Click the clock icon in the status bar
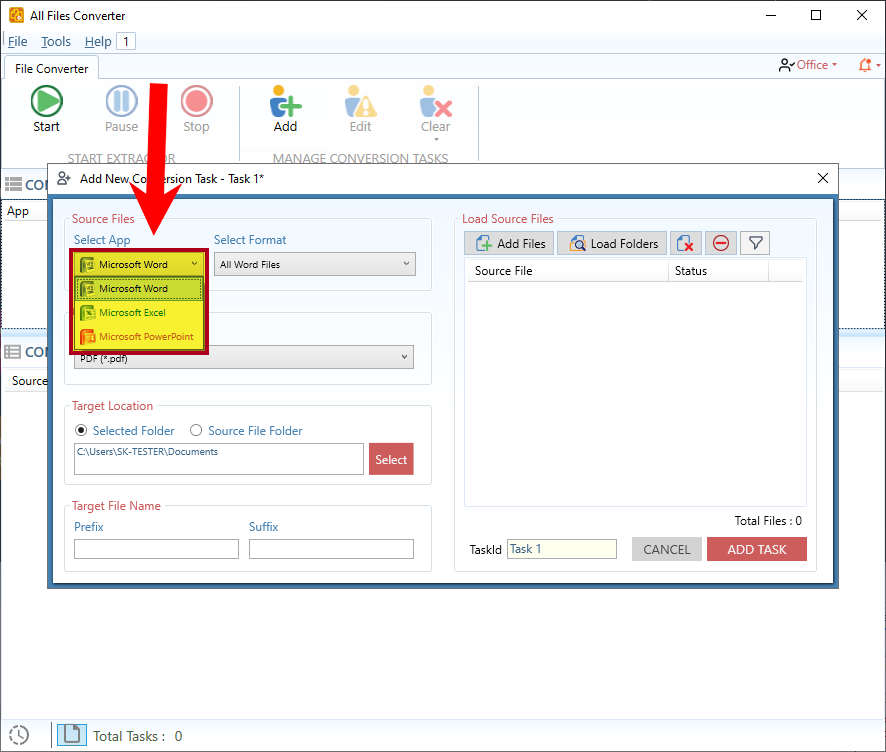This screenshot has width=886, height=752. pos(19,734)
